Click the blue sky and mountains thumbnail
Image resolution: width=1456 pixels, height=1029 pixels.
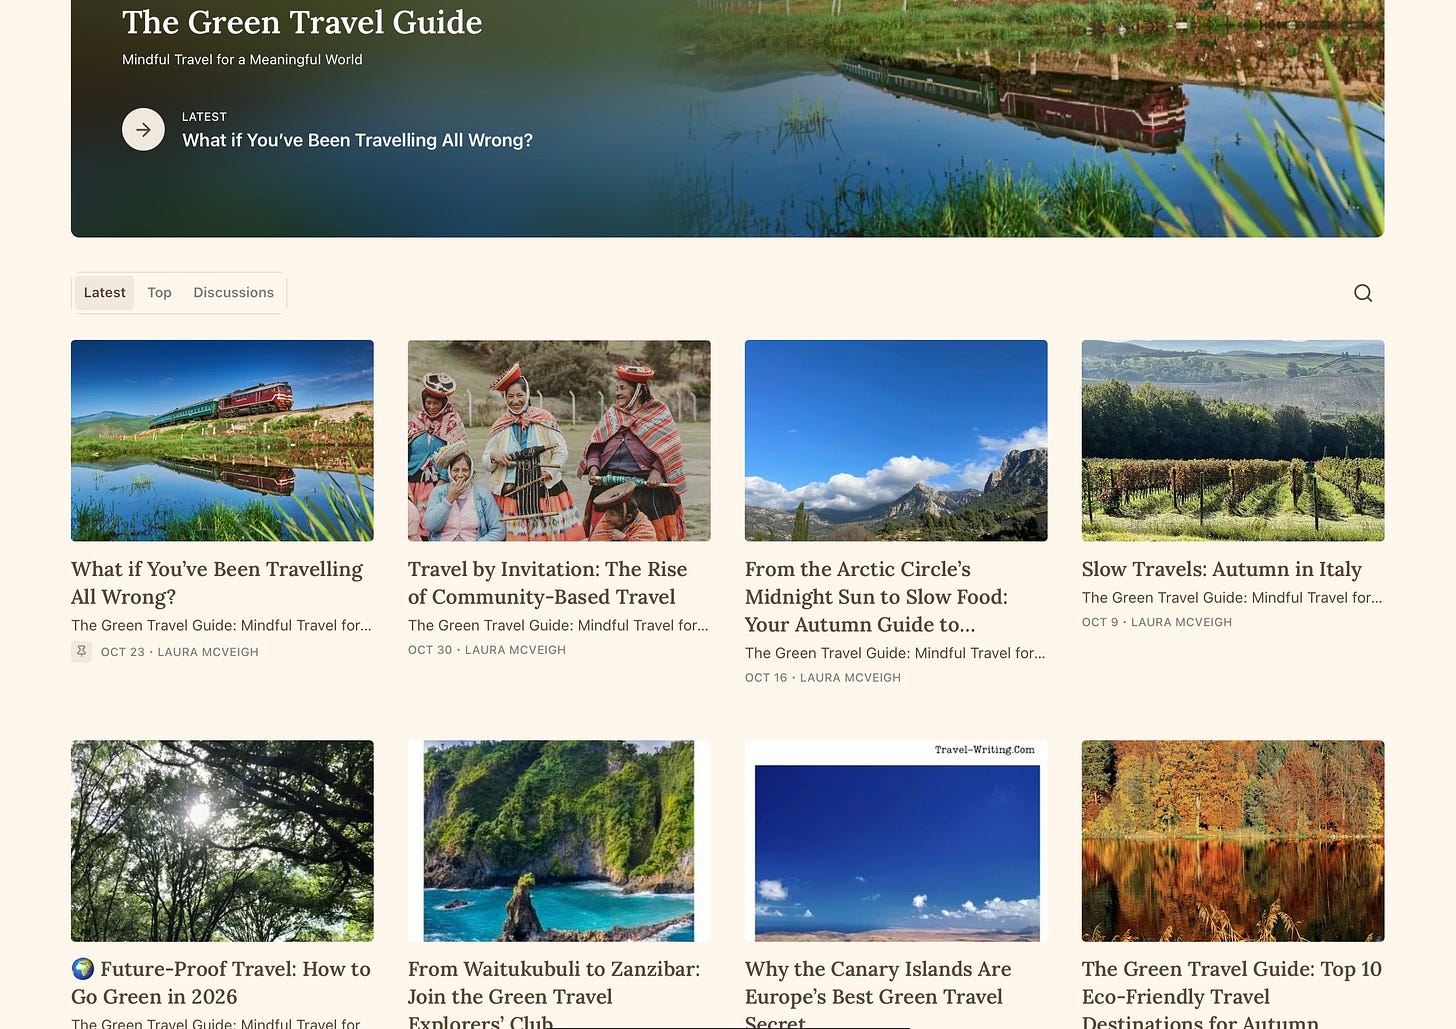(896, 441)
